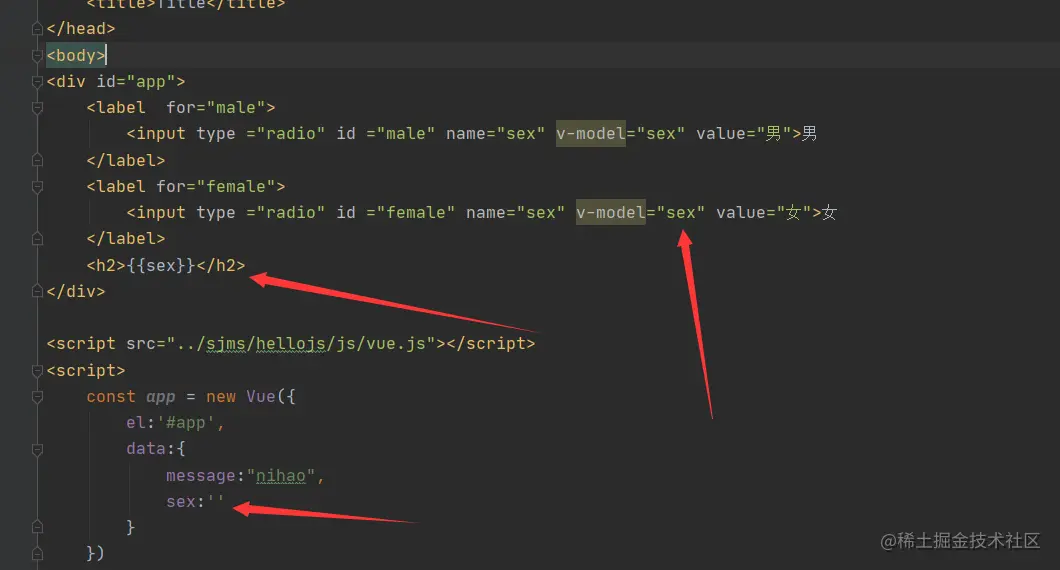Click the data:{ property text
This screenshot has width=1060, height=570.
(155, 450)
